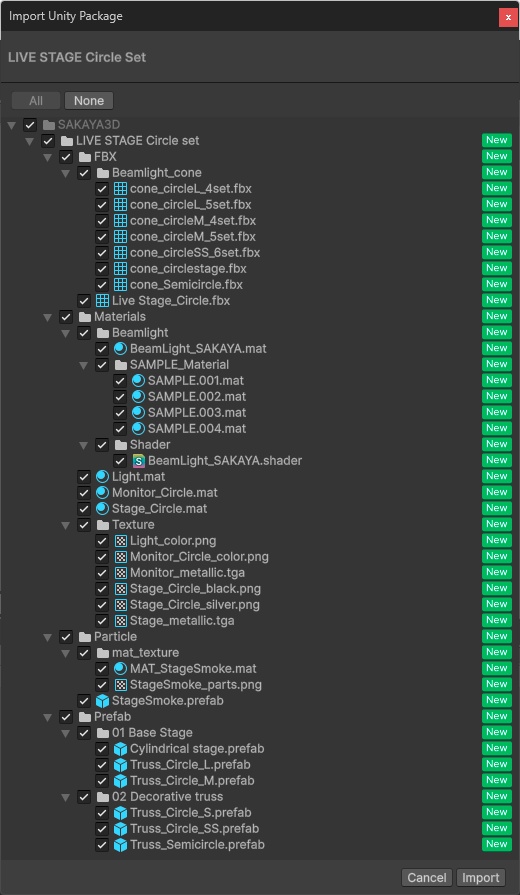Uncheck the cone_circleSS_6set.fbx checkbox

[102, 252]
